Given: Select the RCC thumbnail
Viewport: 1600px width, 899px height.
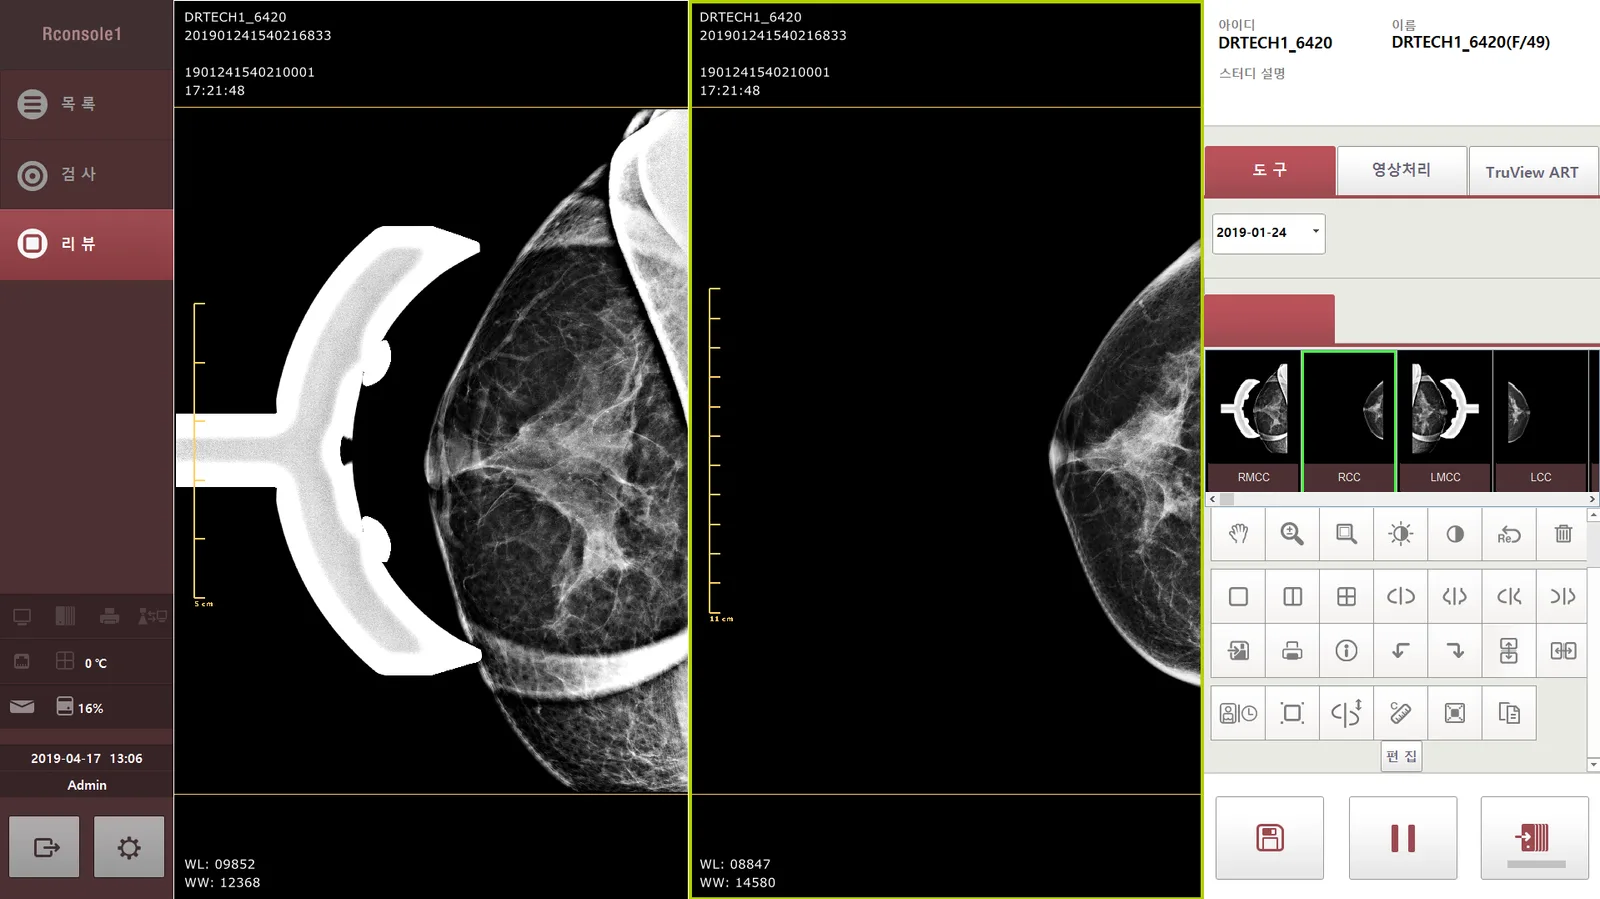Looking at the screenshot, I should (x=1349, y=421).
